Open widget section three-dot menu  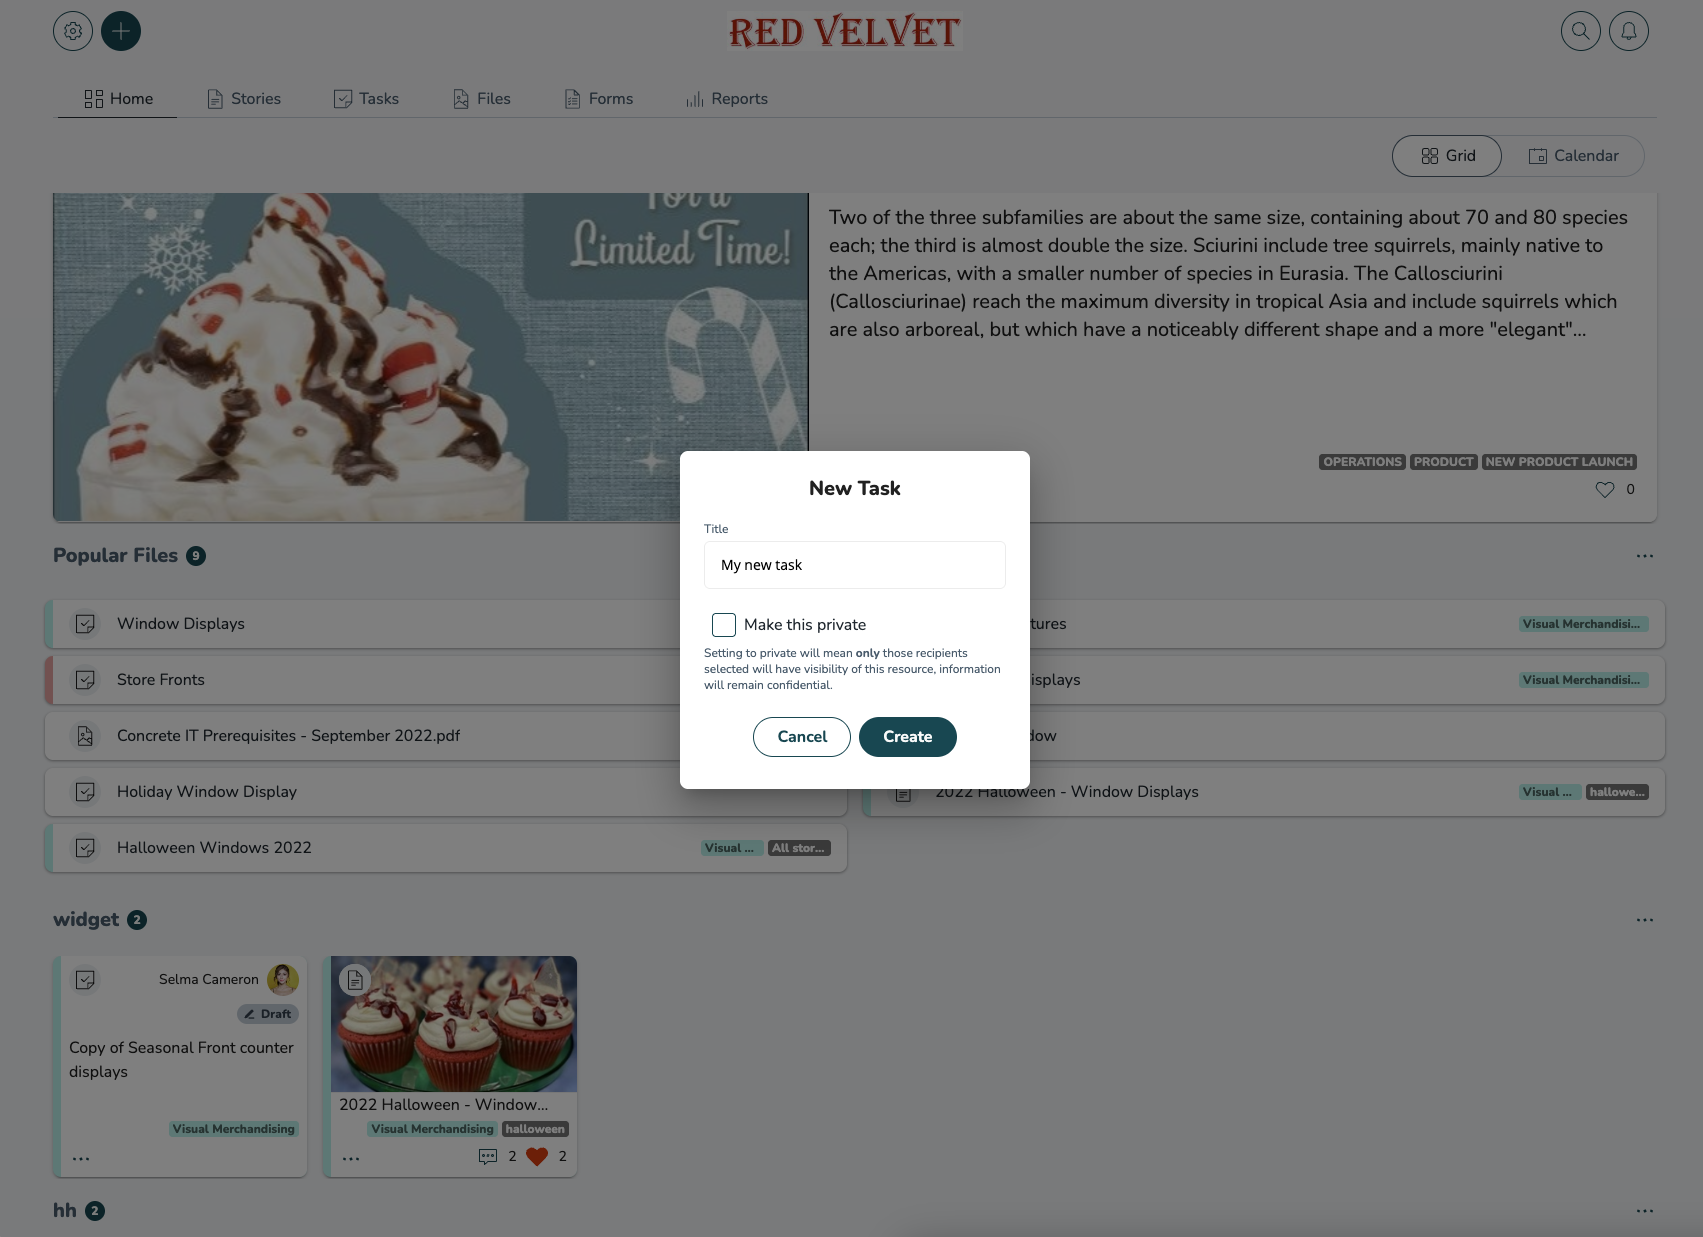pyautogui.click(x=1645, y=920)
